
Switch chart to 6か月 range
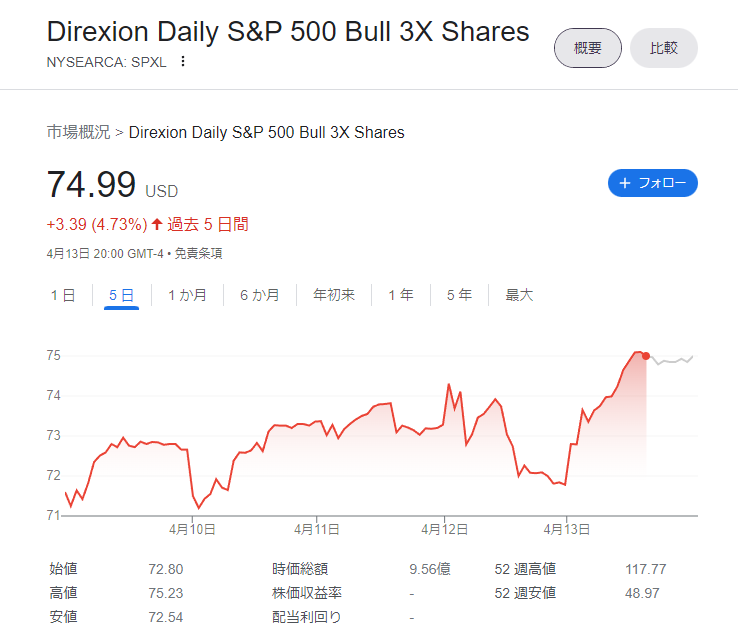tap(260, 295)
